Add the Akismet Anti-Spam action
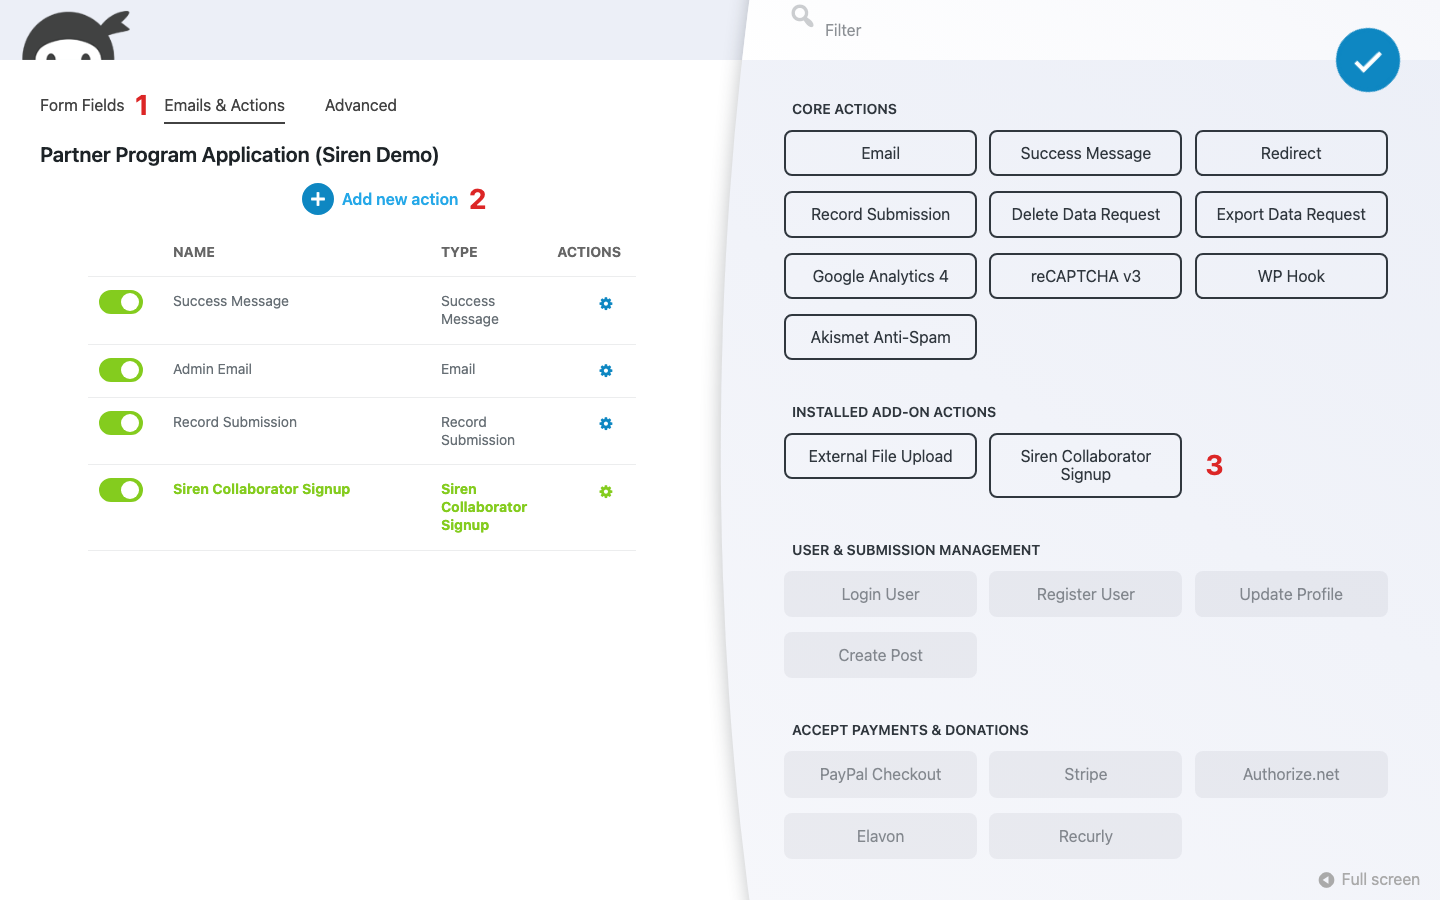 click(880, 337)
